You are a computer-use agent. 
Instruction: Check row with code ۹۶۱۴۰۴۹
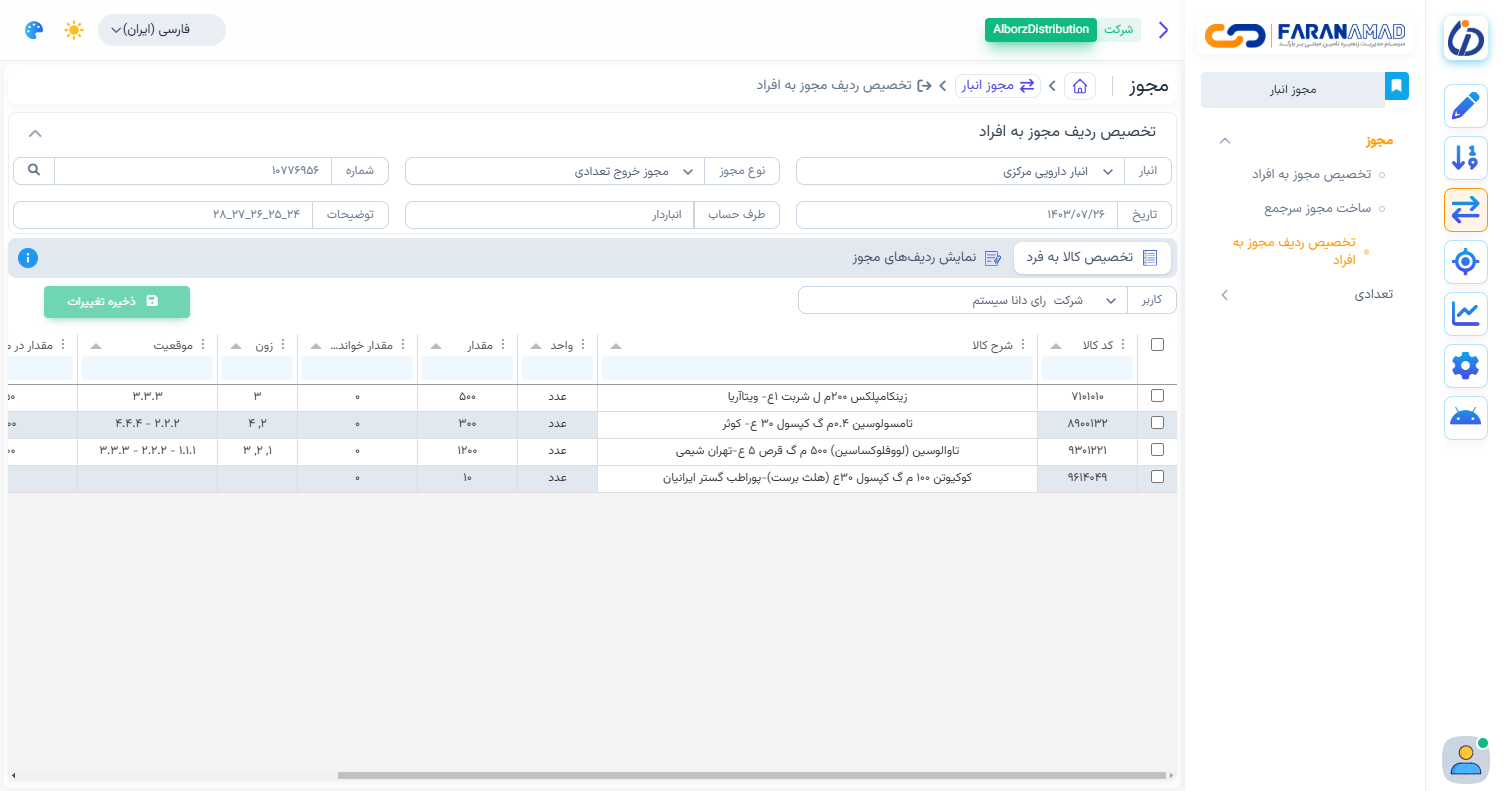pos(1158,477)
